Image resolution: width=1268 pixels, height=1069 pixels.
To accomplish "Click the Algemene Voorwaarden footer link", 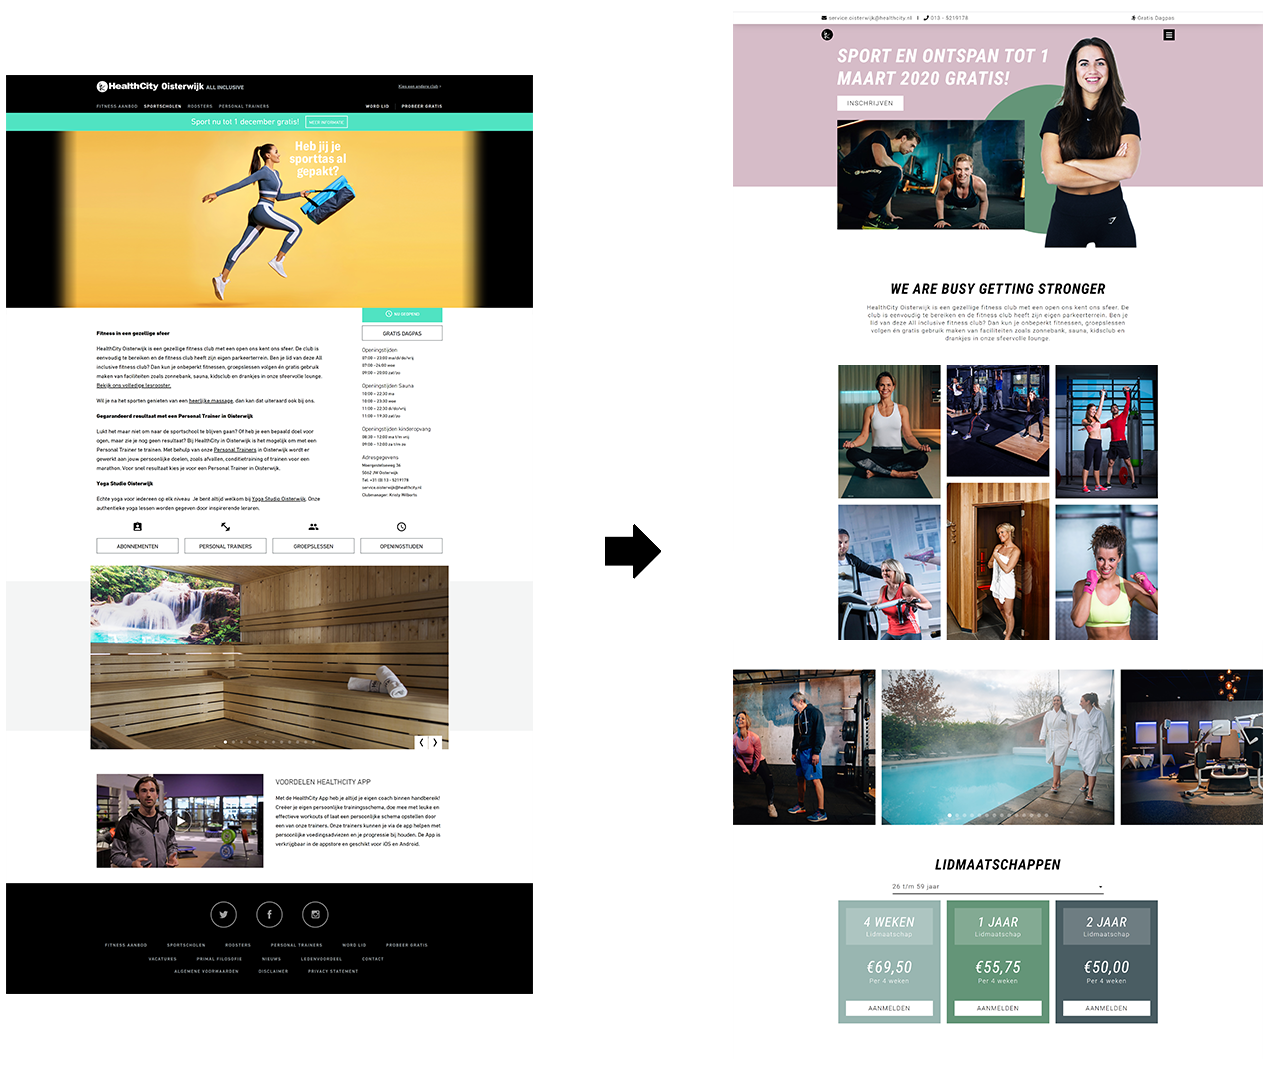I will pyautogui.click(x=206, y=971).
